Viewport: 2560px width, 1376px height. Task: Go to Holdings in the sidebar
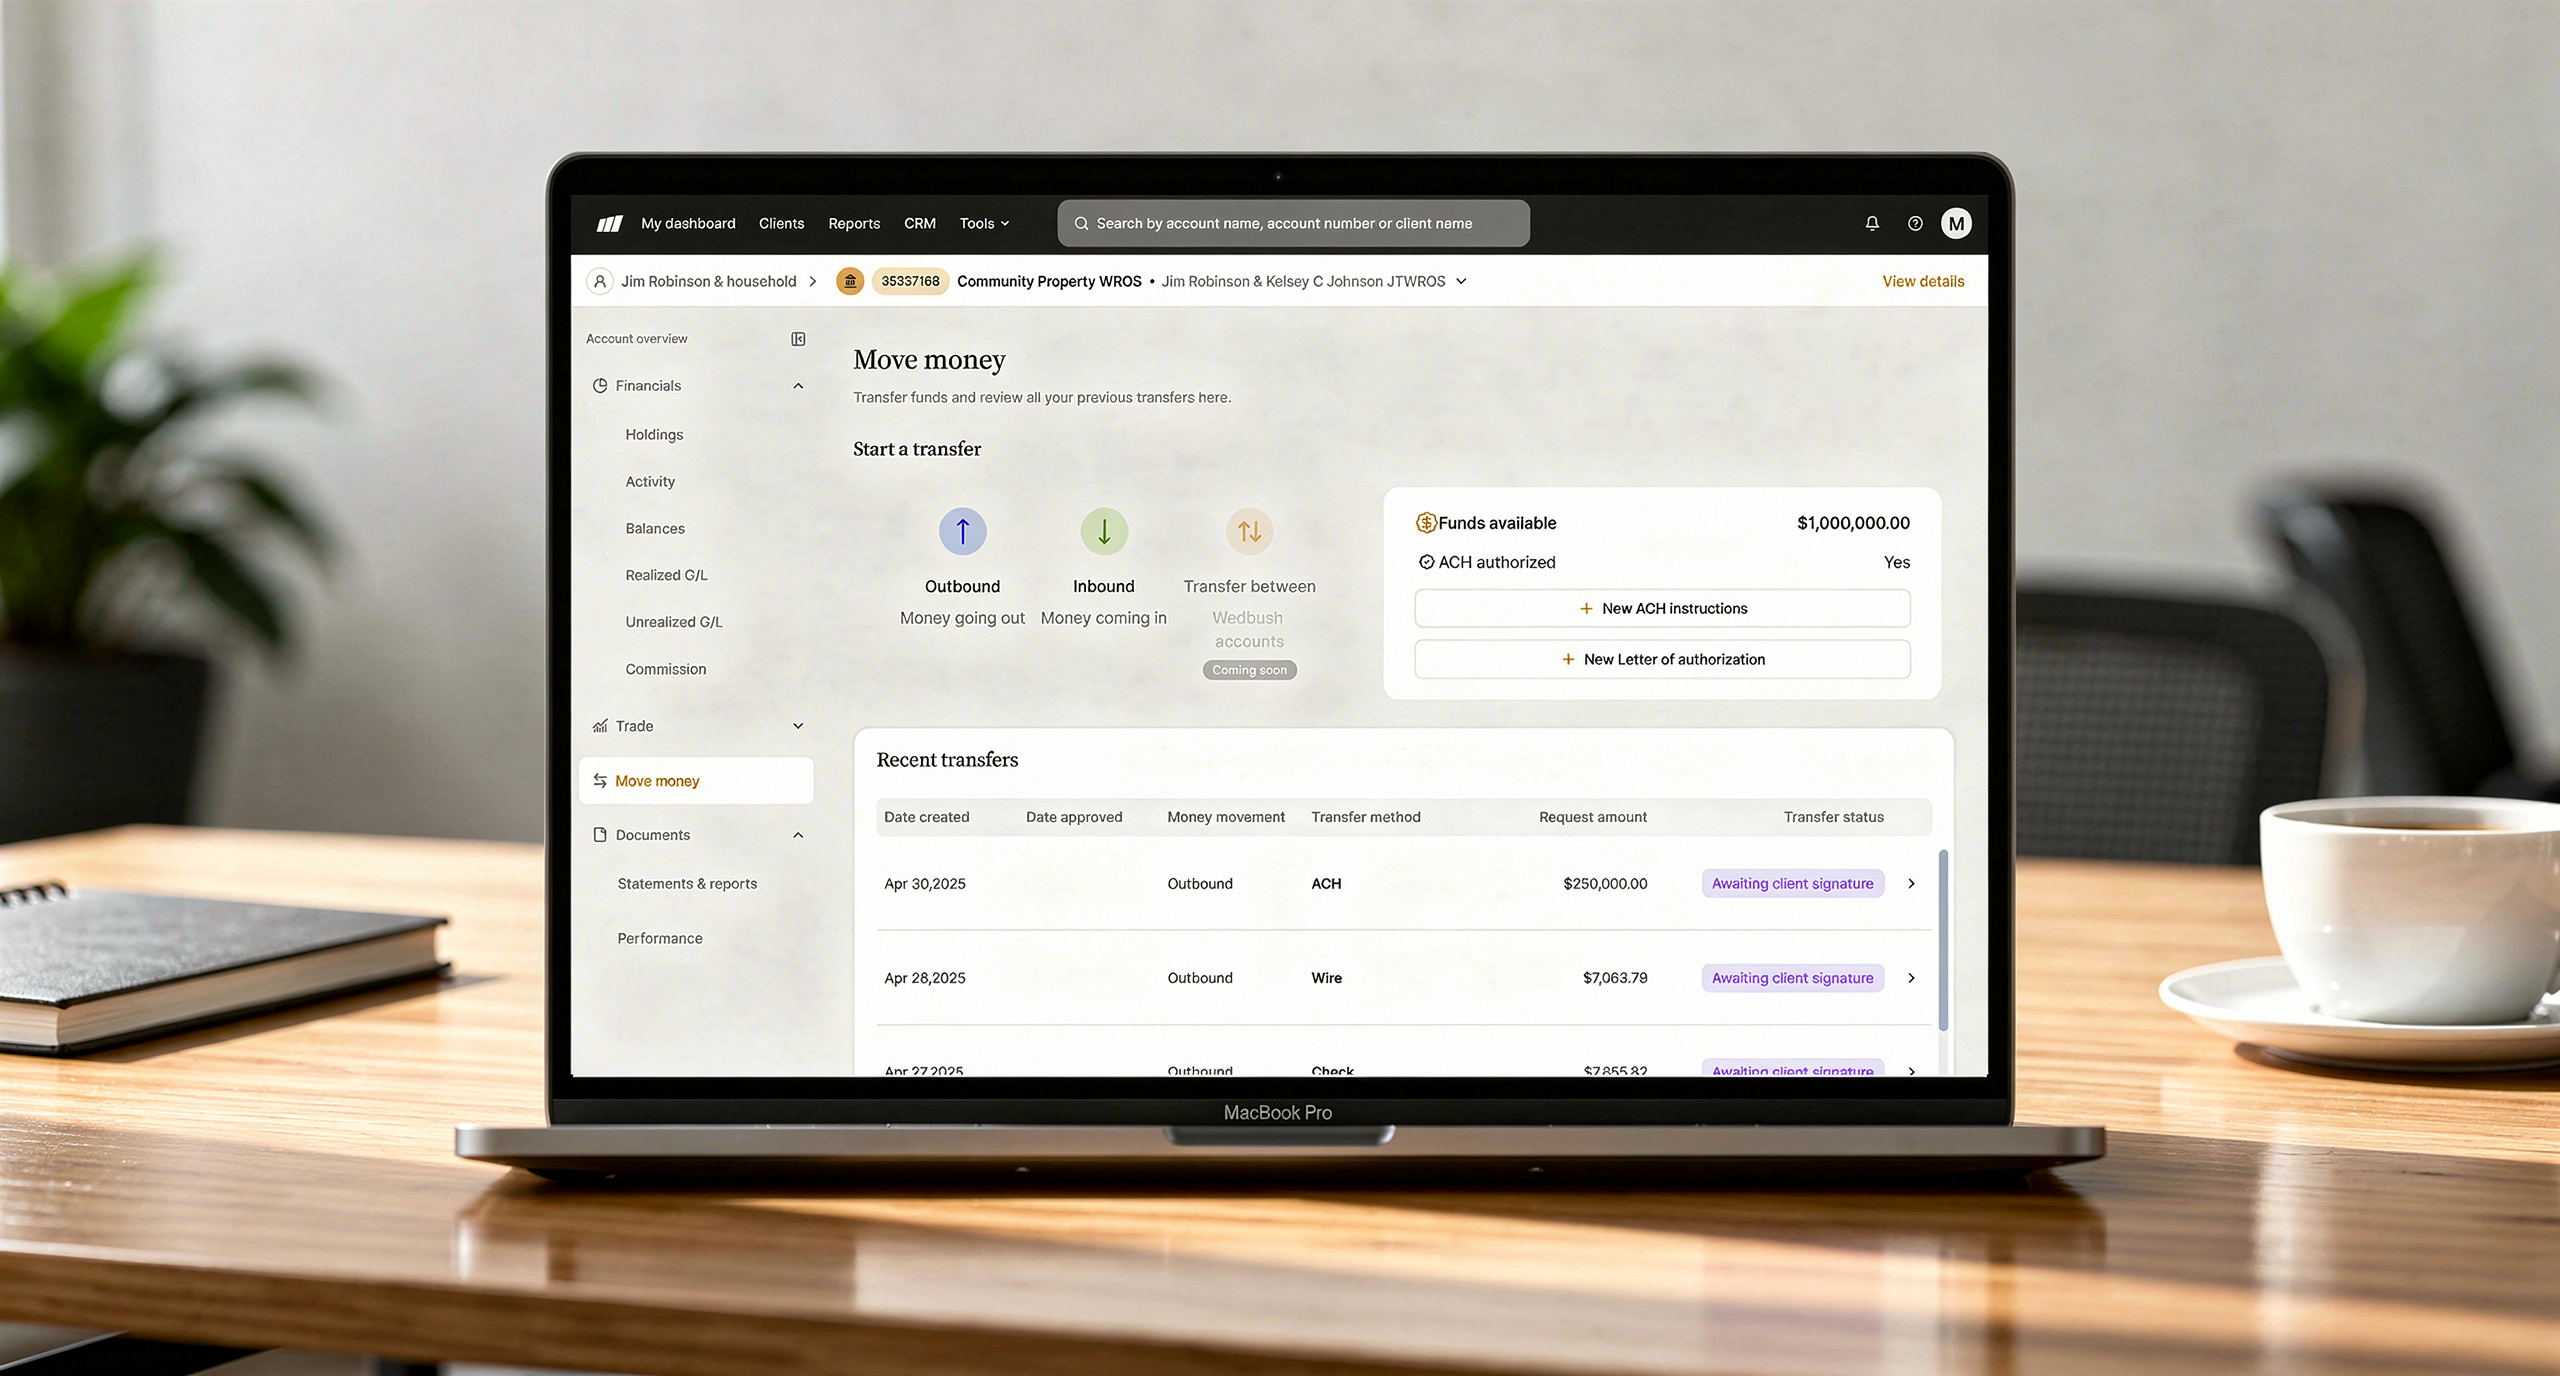tap(654, 434)
